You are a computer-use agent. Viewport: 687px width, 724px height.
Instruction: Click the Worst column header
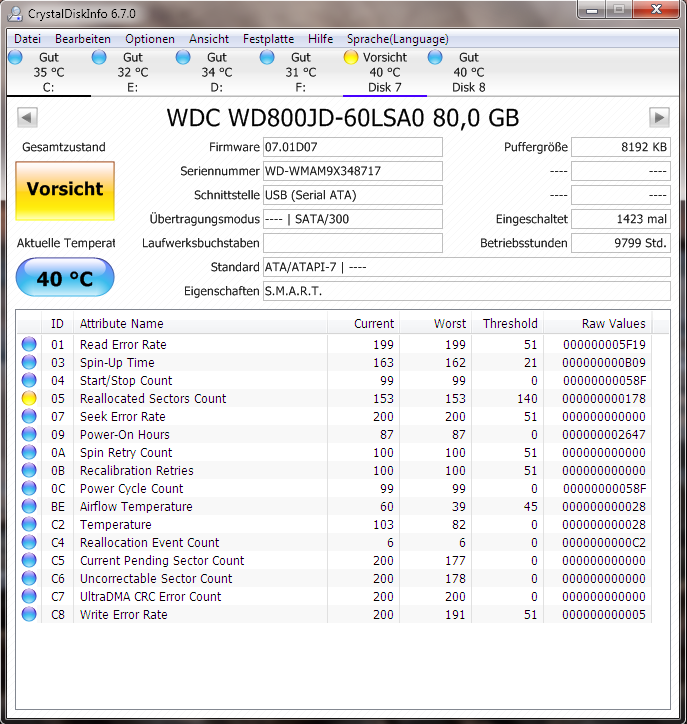click(x=435, y=323)
